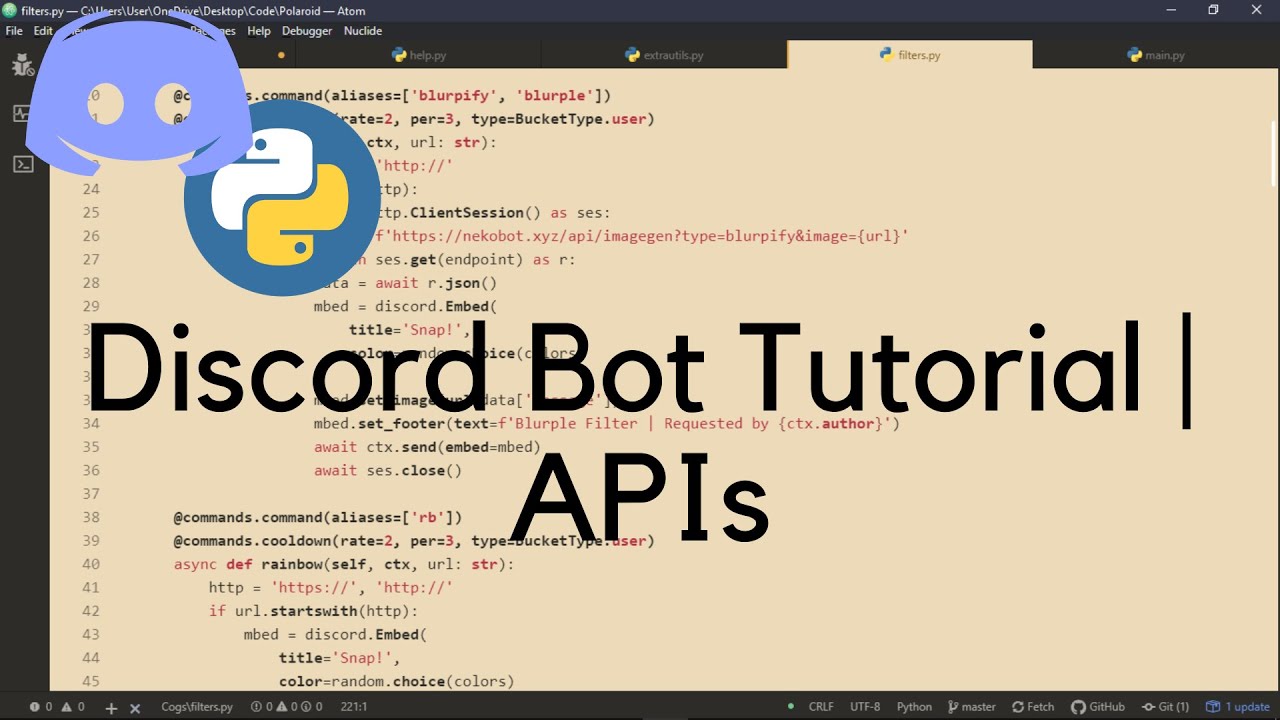Screen dimensions: 1280x720
Task: Click "title='Snap!'," on line 44
Action: tap(340, 658)
